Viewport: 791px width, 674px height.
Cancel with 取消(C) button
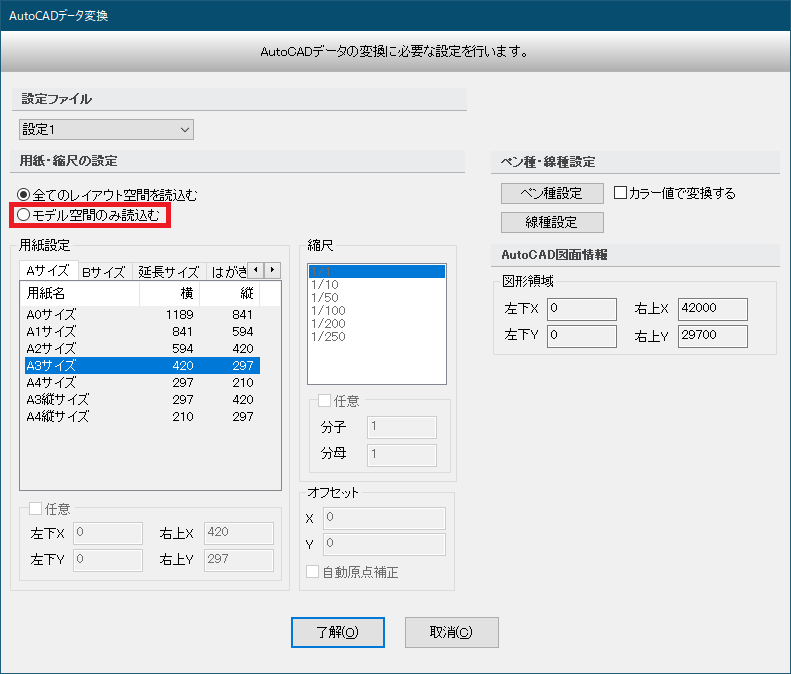click(451, 632)
